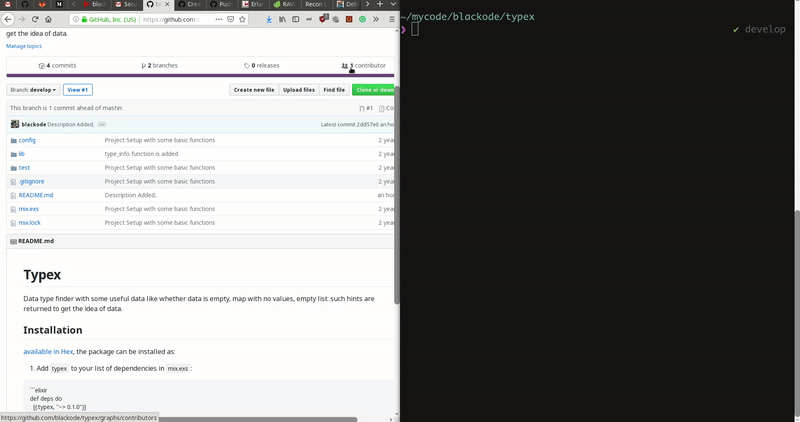800x422 pixels.
Task: Open the list-all-tabs dropdown arrow
Action: [x=393, y=4]
